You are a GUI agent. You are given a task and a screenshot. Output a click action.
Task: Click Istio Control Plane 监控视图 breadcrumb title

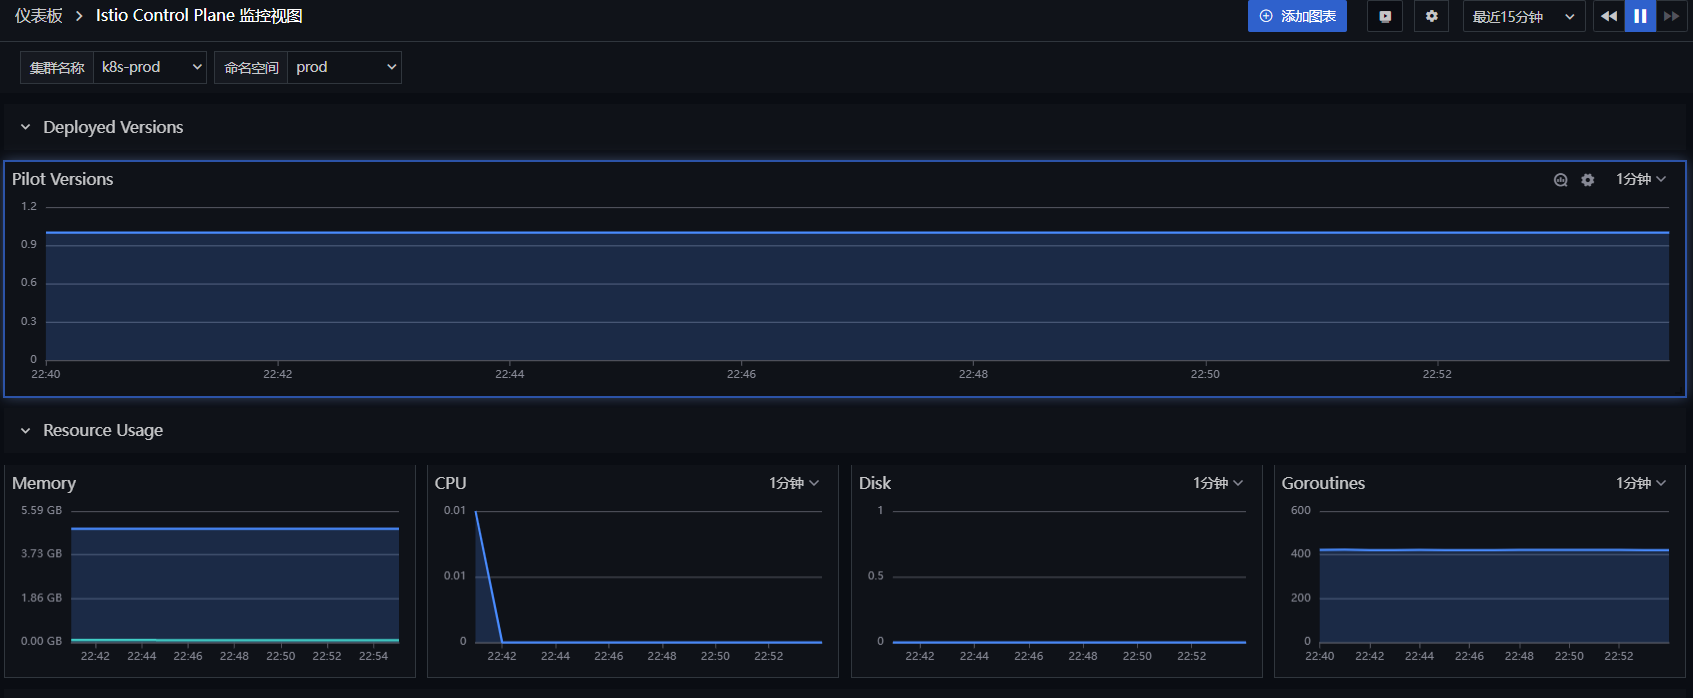click(199, 16)
